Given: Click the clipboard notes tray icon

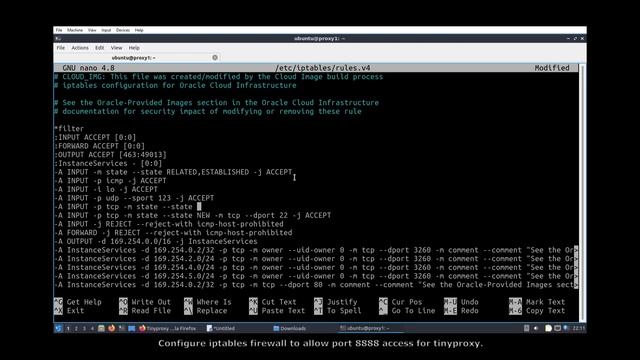Looking at the screenshot, I should pyautogui.click(x=548, y=328).
